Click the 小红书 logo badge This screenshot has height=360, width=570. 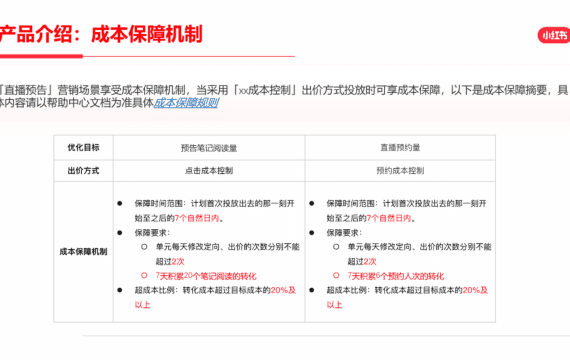point(554,35)
